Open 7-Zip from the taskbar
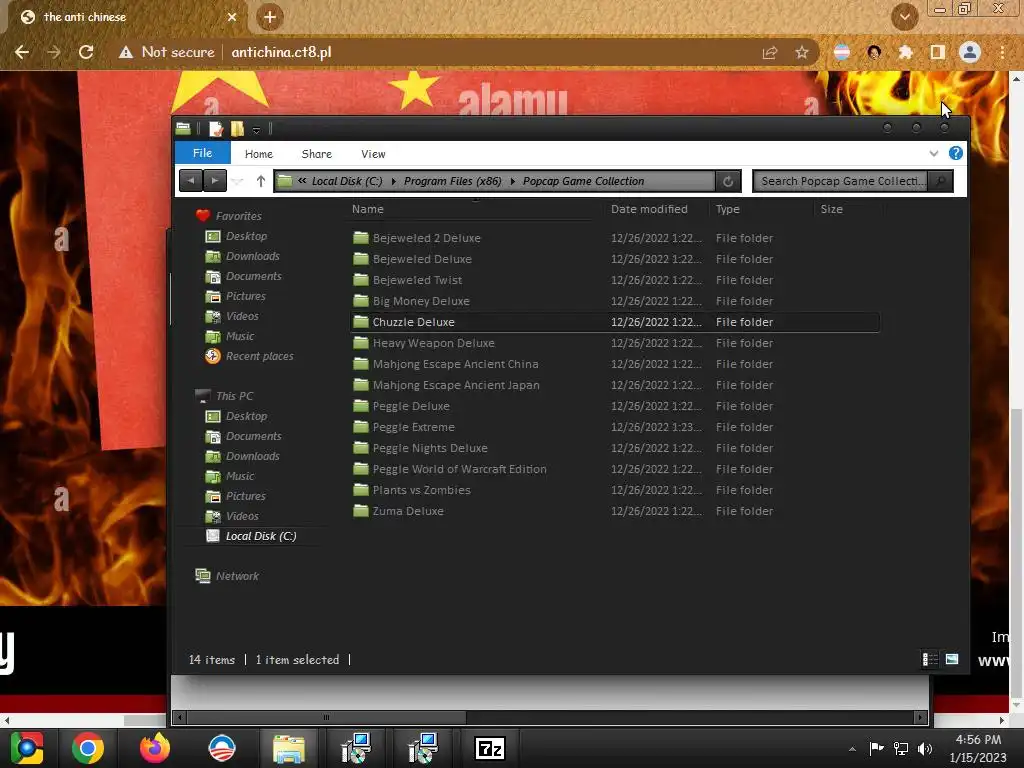The width and height of the screenshot is (1024, 768). coord(490,748)
